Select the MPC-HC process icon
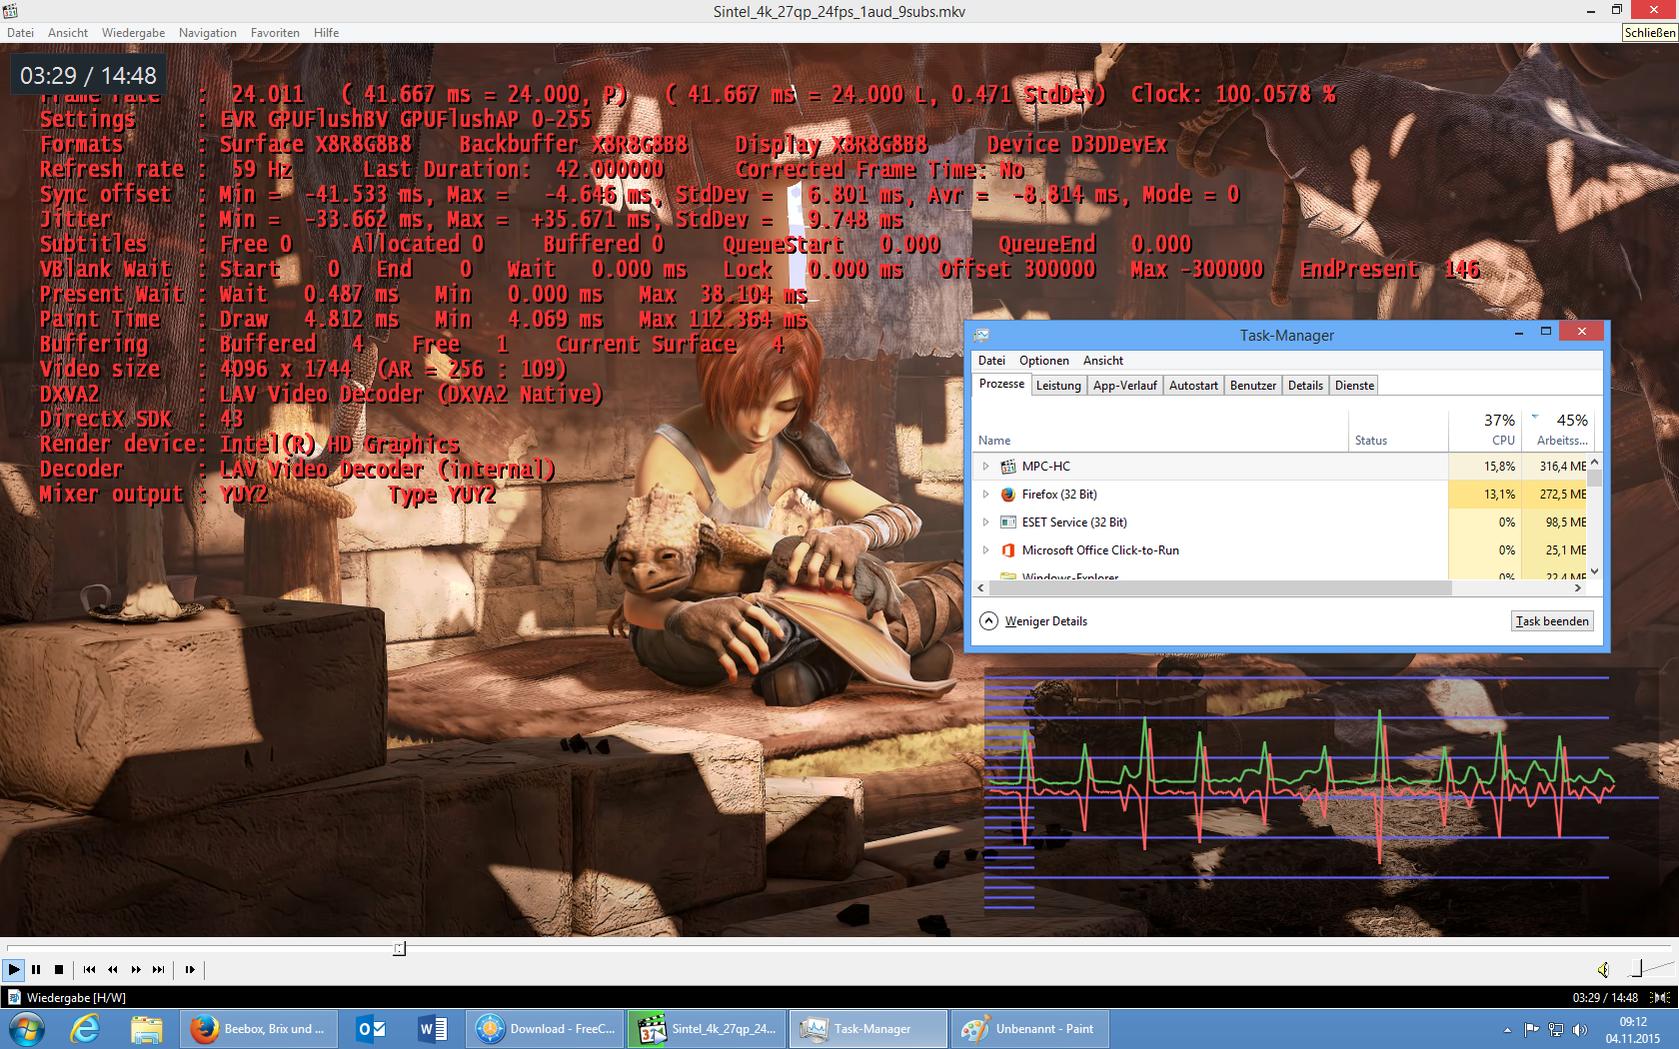This screenshot has height=1049, width=1679. click(1008, 466)
